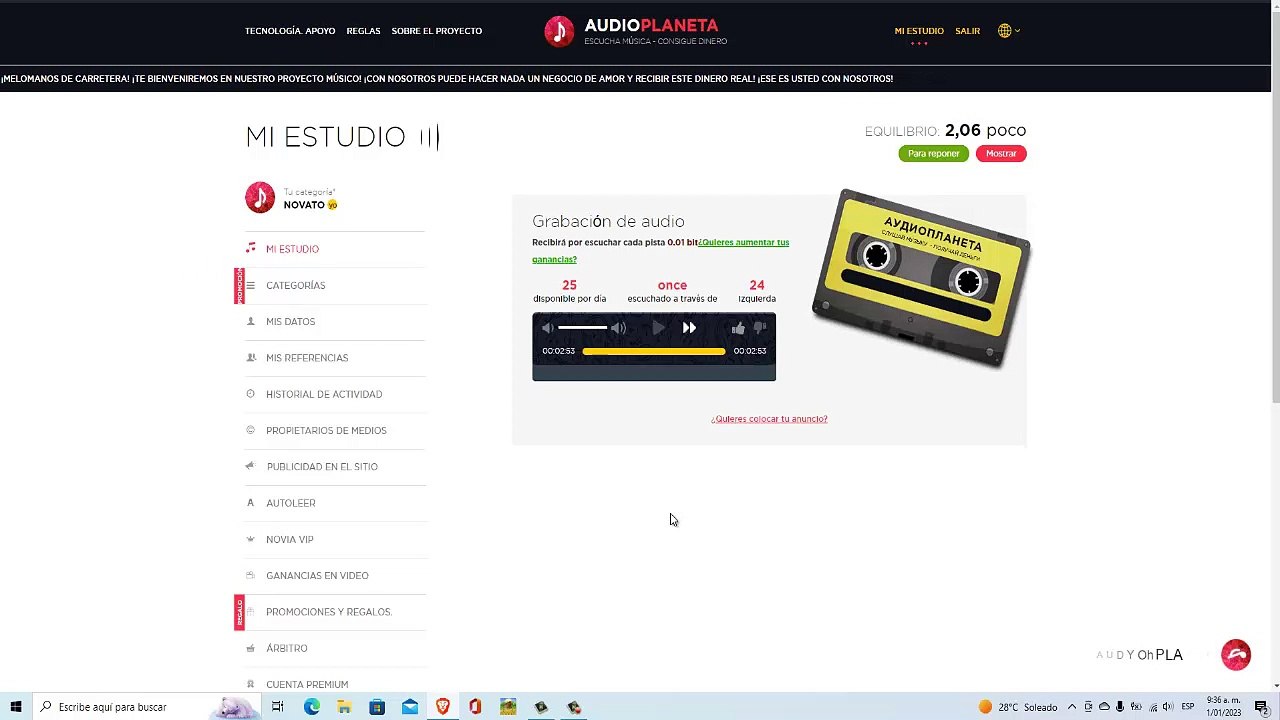Click the system tray volume icon
The image size is (1280, 720).
point(1167,707)
